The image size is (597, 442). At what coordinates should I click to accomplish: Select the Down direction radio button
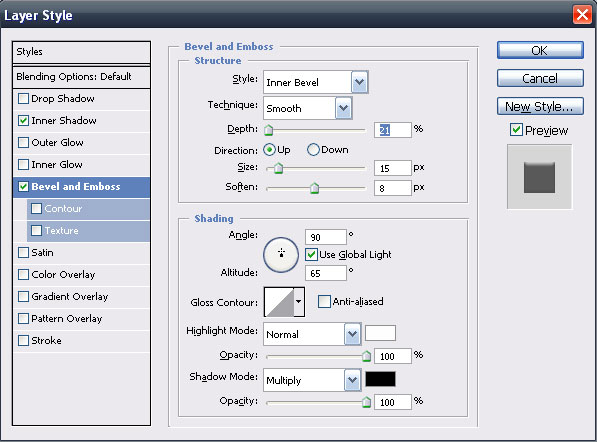pyautogui.click(x=313, y=150)
